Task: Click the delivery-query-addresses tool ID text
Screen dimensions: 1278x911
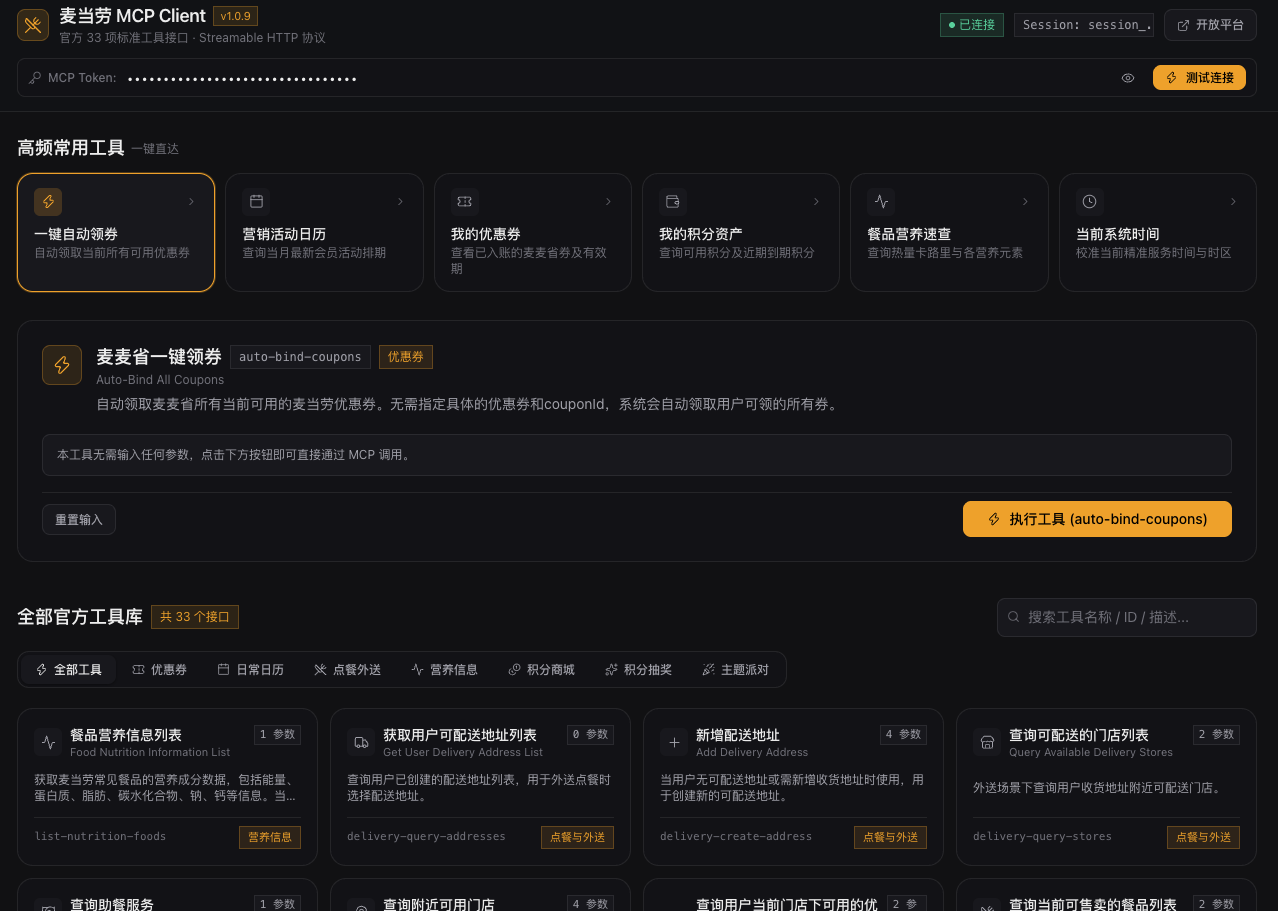Action: (x=426, y=836)
